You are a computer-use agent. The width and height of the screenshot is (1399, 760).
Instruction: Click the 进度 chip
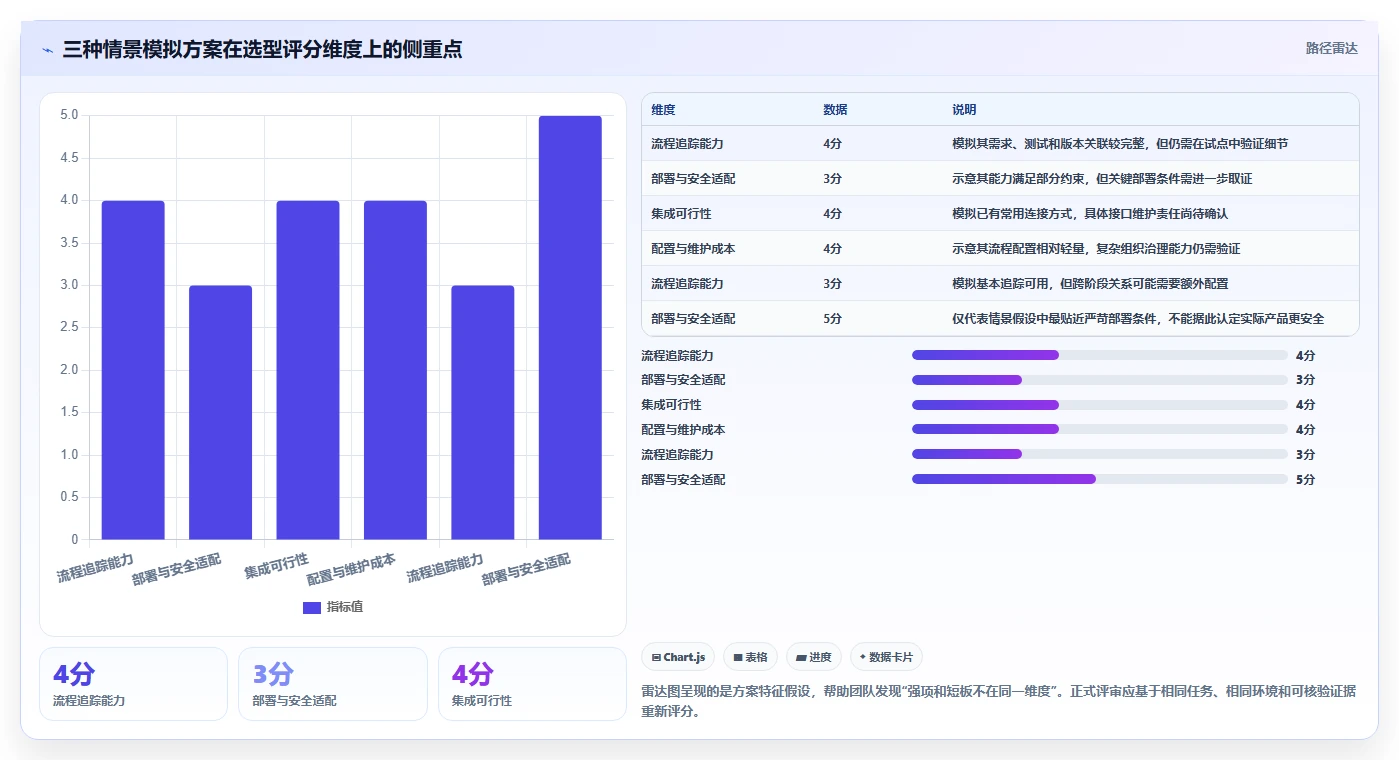[814, 657]
